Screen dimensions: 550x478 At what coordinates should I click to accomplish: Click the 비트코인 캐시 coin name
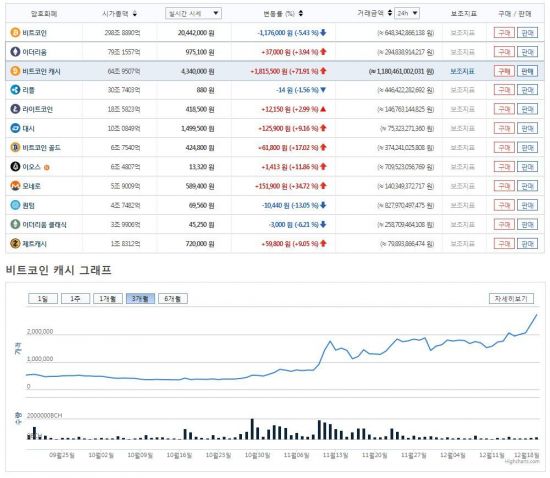click(x=41, y=71)
